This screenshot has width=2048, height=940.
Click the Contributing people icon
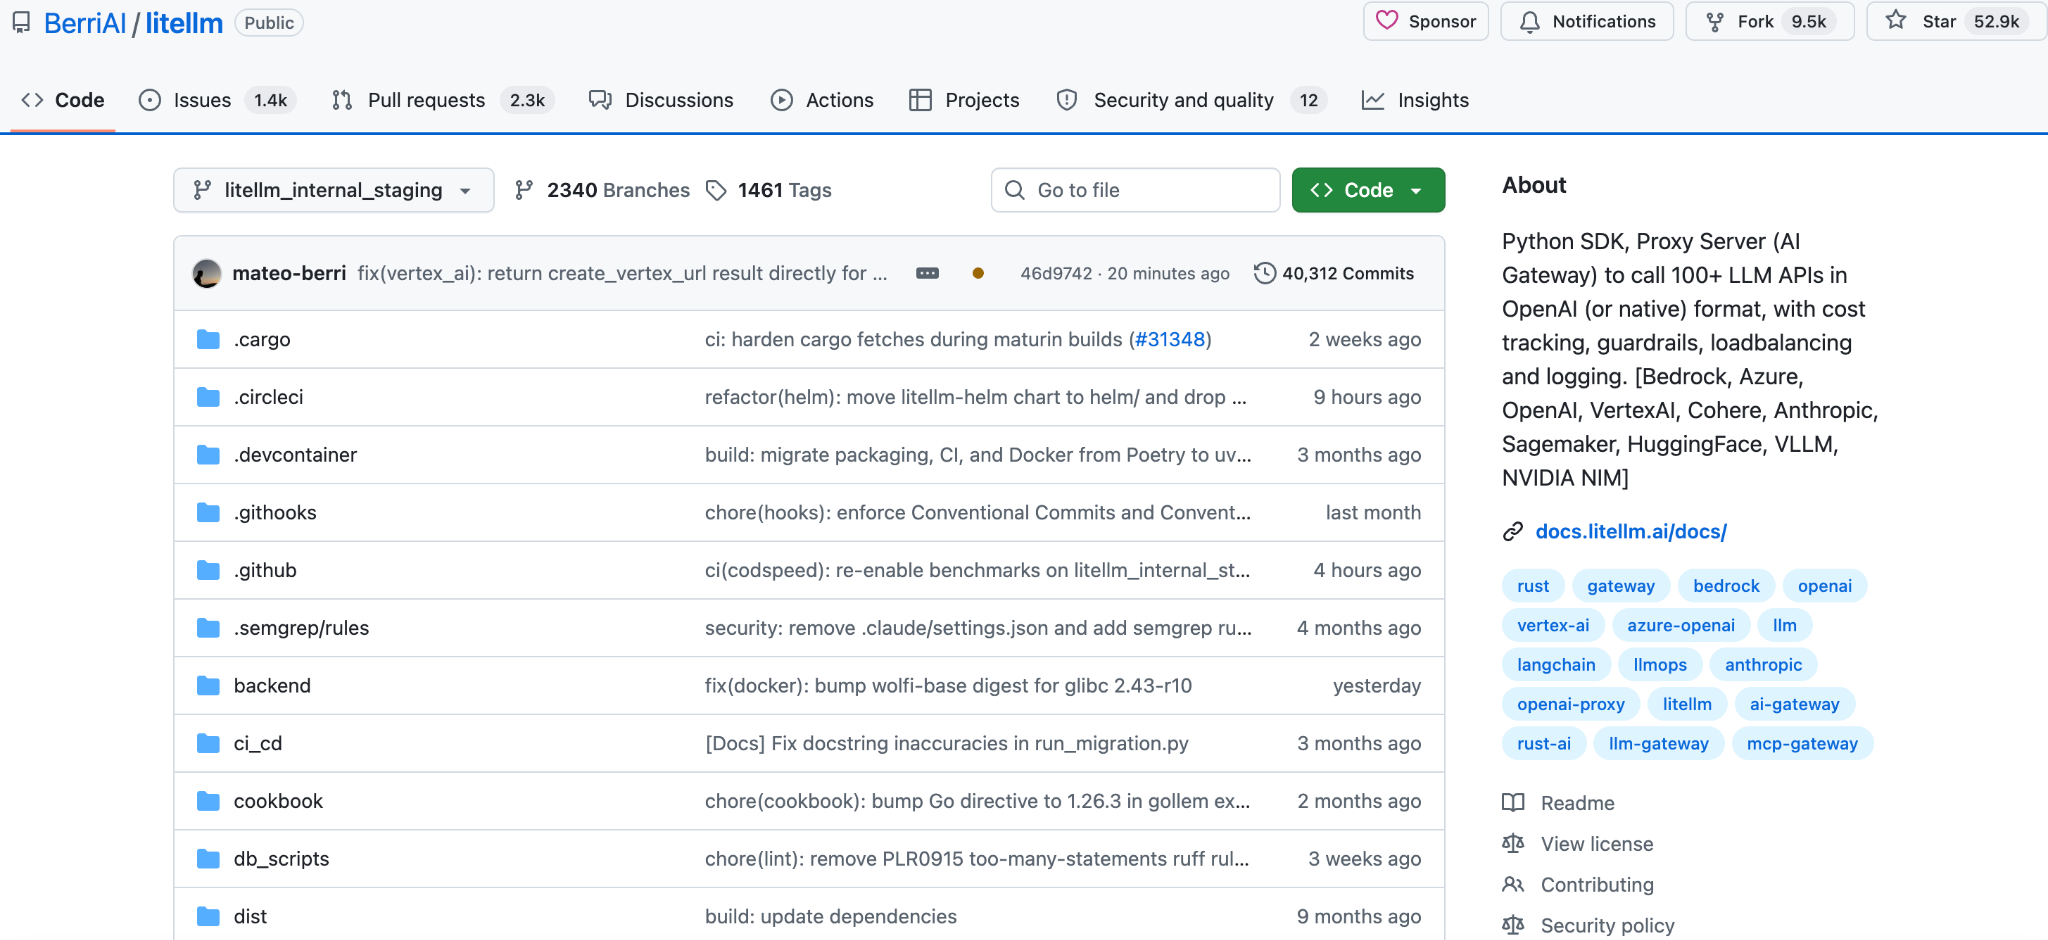[1513, 885]
